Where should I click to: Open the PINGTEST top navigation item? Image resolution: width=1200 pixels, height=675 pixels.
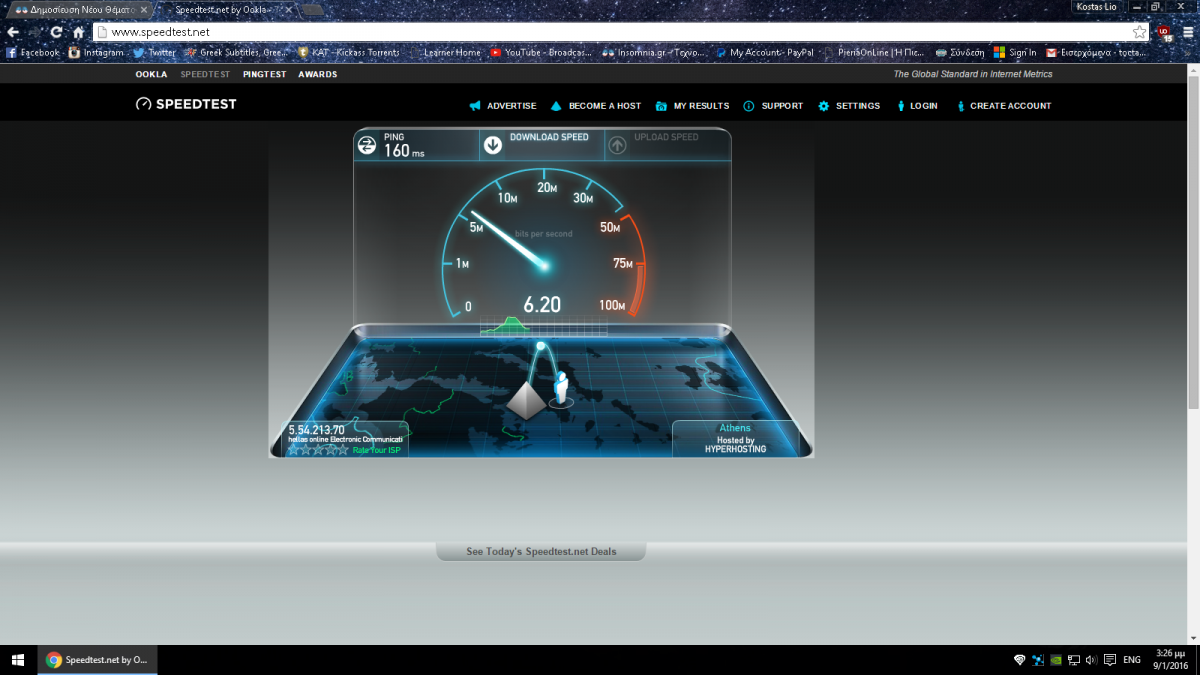tap(264, 74)
